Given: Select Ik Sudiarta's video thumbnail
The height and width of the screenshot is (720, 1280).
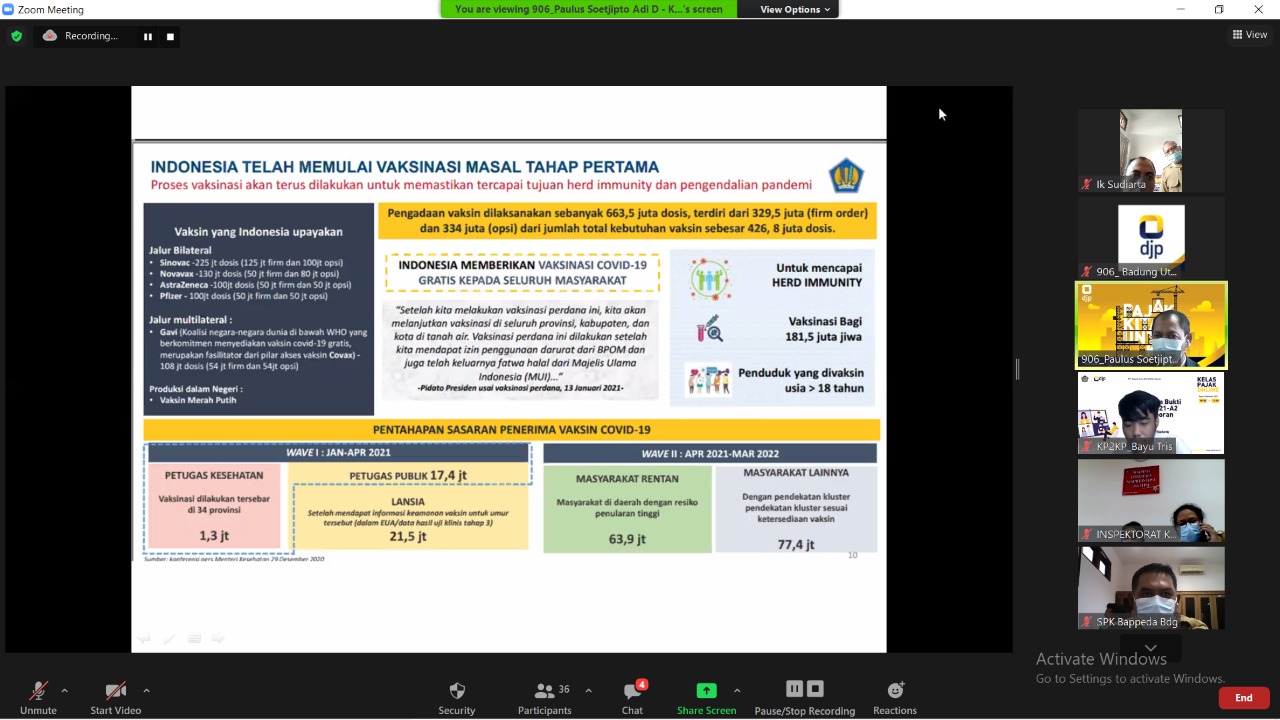Looking at the screenshot, I should (x=1151, y=150).
